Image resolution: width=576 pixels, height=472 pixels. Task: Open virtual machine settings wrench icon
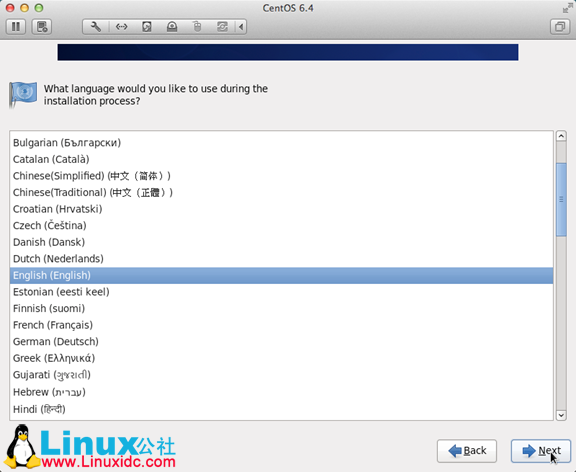96,27
